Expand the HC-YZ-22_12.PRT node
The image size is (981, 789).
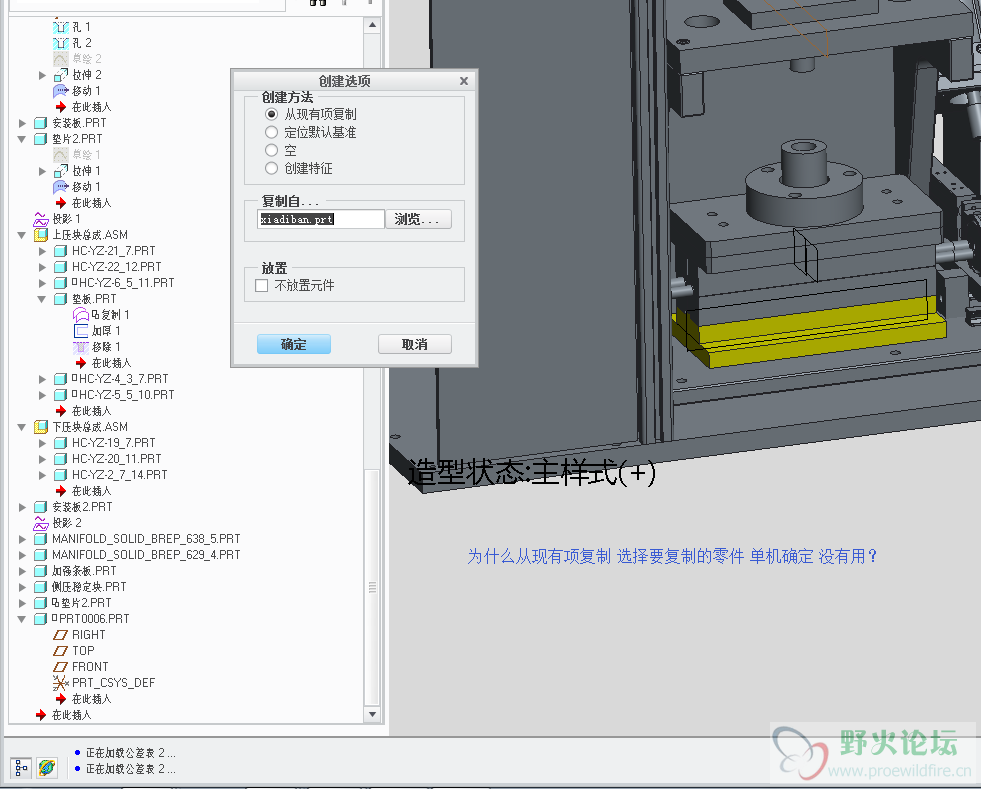pyautogui.click(x=42, y=267)
